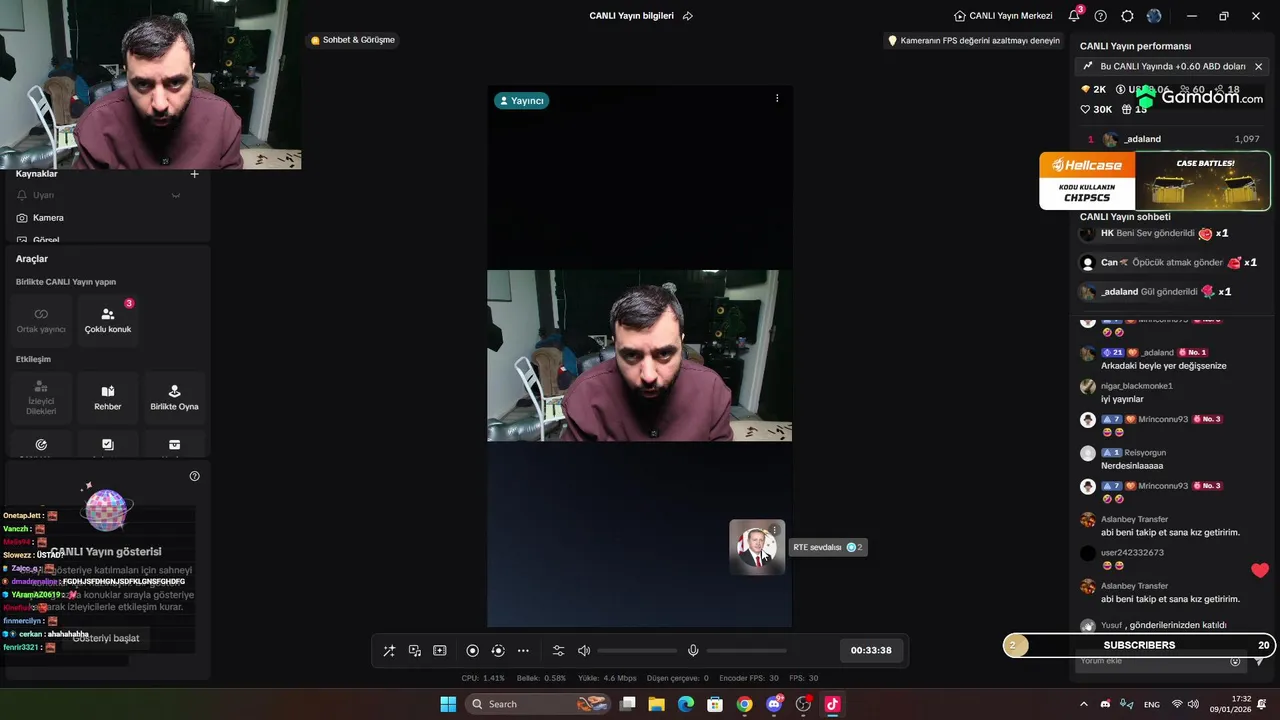
Task: Open the Sohbet & Görüşme tab
Action: pos(352,40)
